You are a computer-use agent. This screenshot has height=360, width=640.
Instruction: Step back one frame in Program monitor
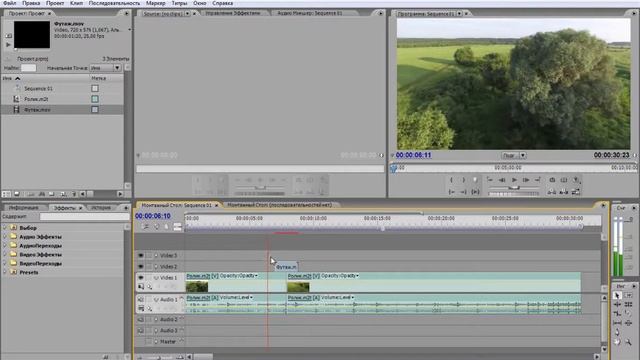coord(502,180)
